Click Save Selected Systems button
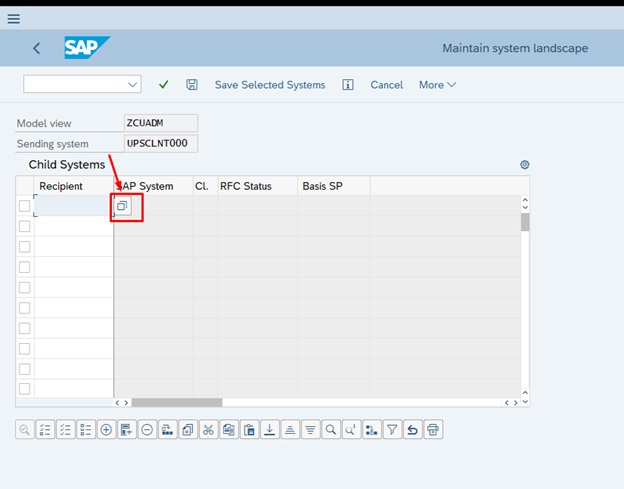Viewport: 624px width, 489px height. click(x=270, y=85)
